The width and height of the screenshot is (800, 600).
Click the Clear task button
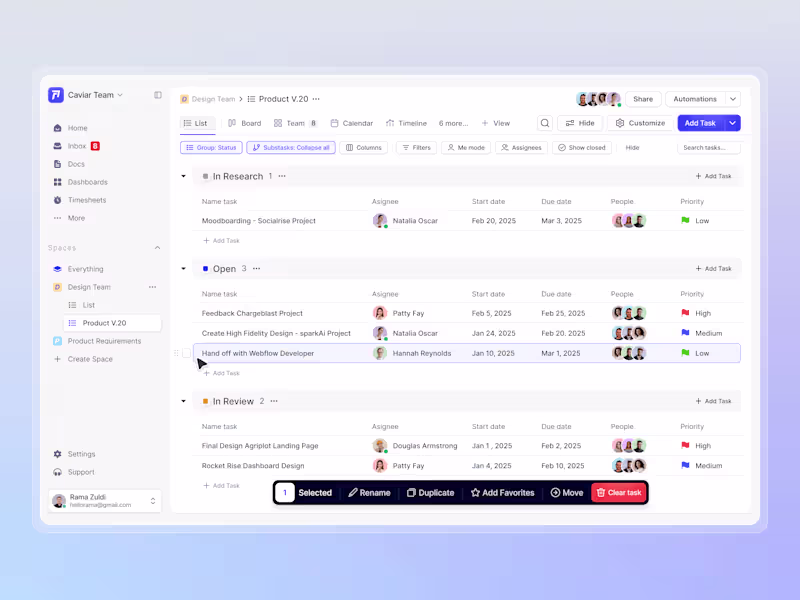(x=618, y=492)
